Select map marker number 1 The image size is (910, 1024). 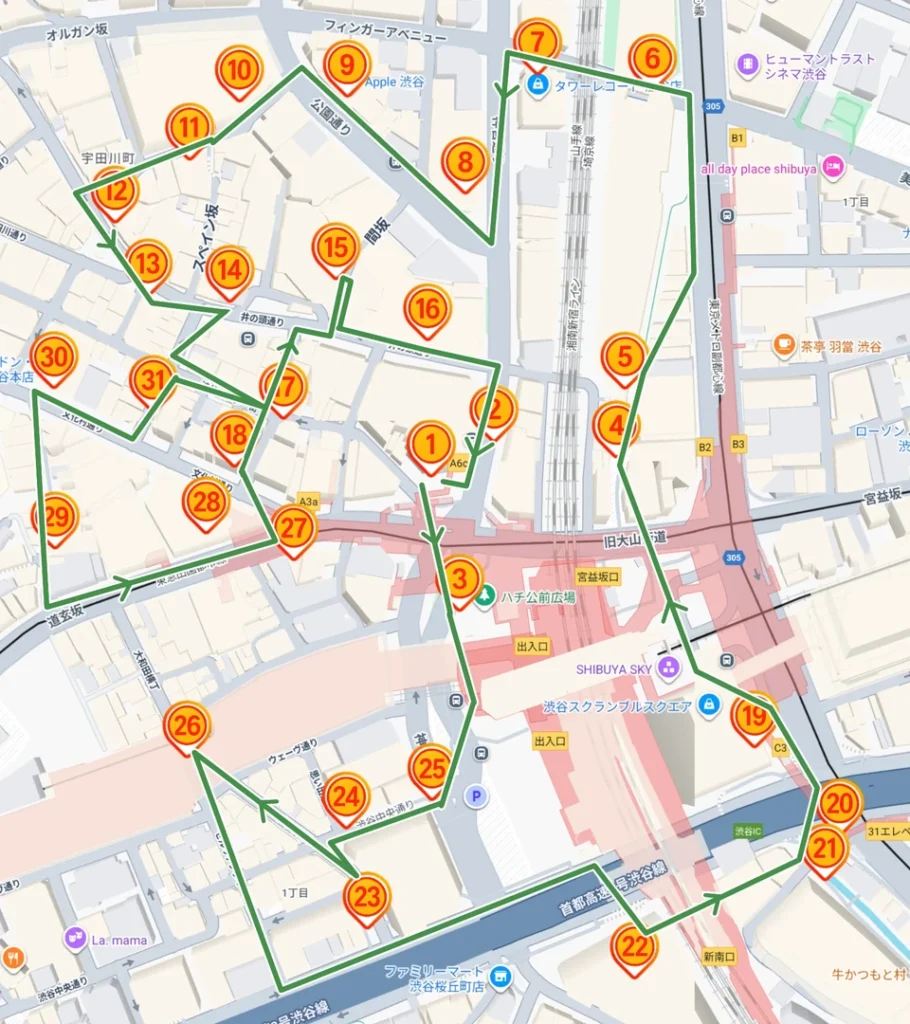coord(431,442)
